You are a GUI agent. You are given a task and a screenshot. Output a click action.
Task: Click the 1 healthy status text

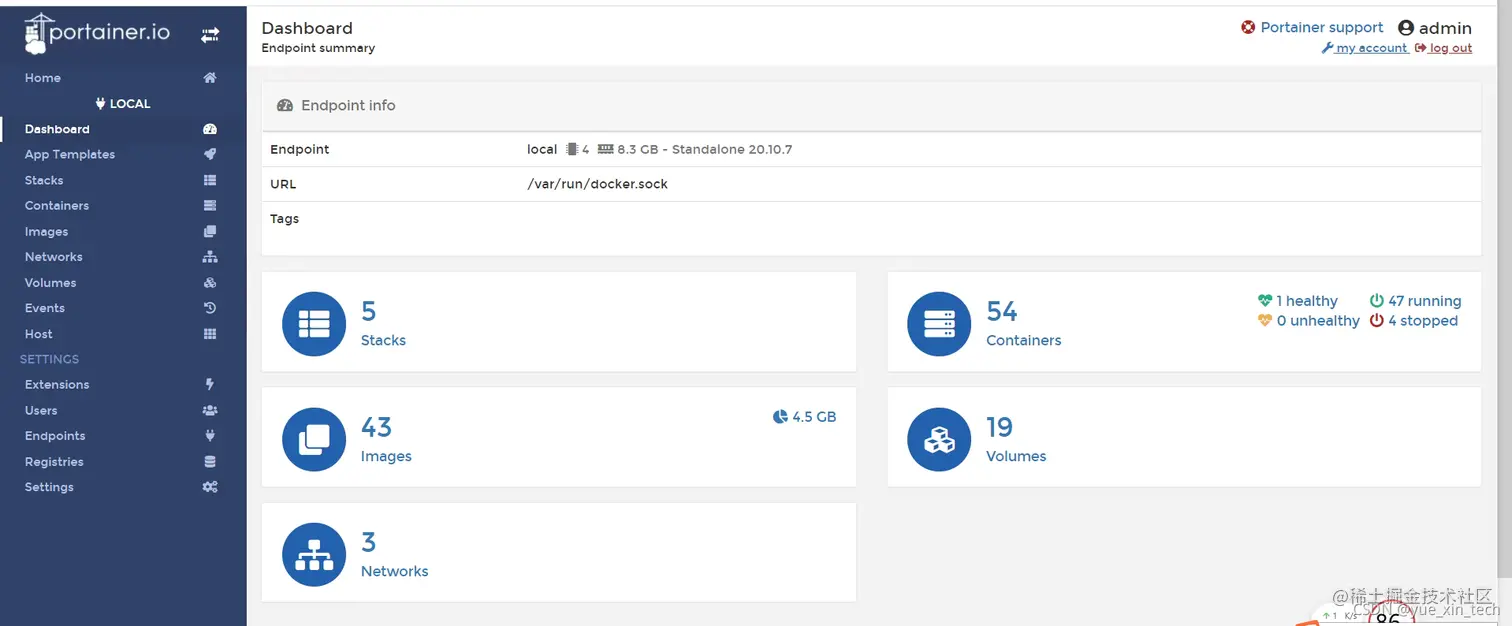(x=1306, y=301)
